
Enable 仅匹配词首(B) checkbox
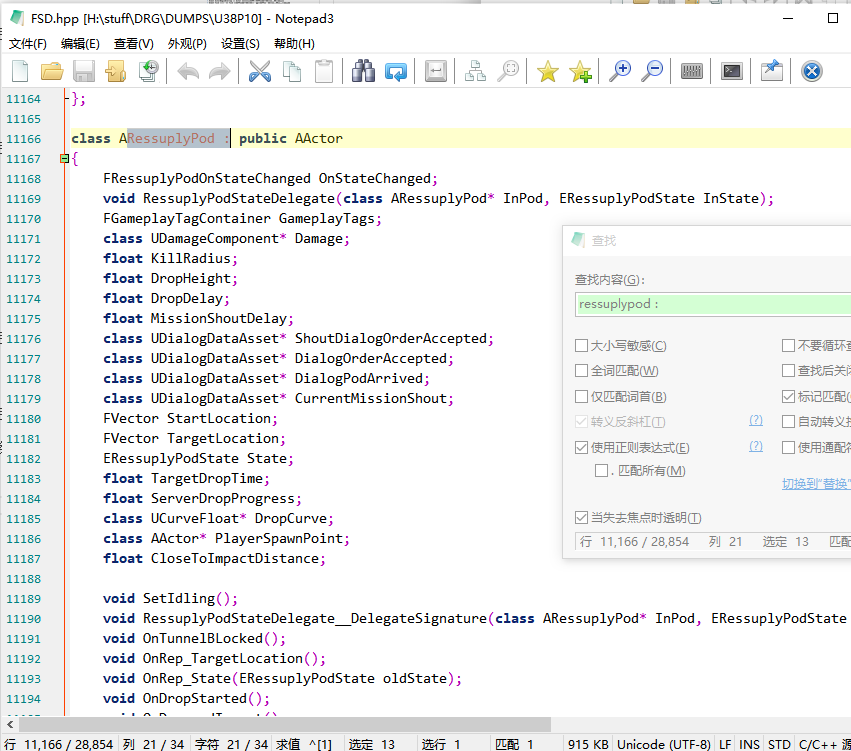pyautogui.click(x=581, y=397)
